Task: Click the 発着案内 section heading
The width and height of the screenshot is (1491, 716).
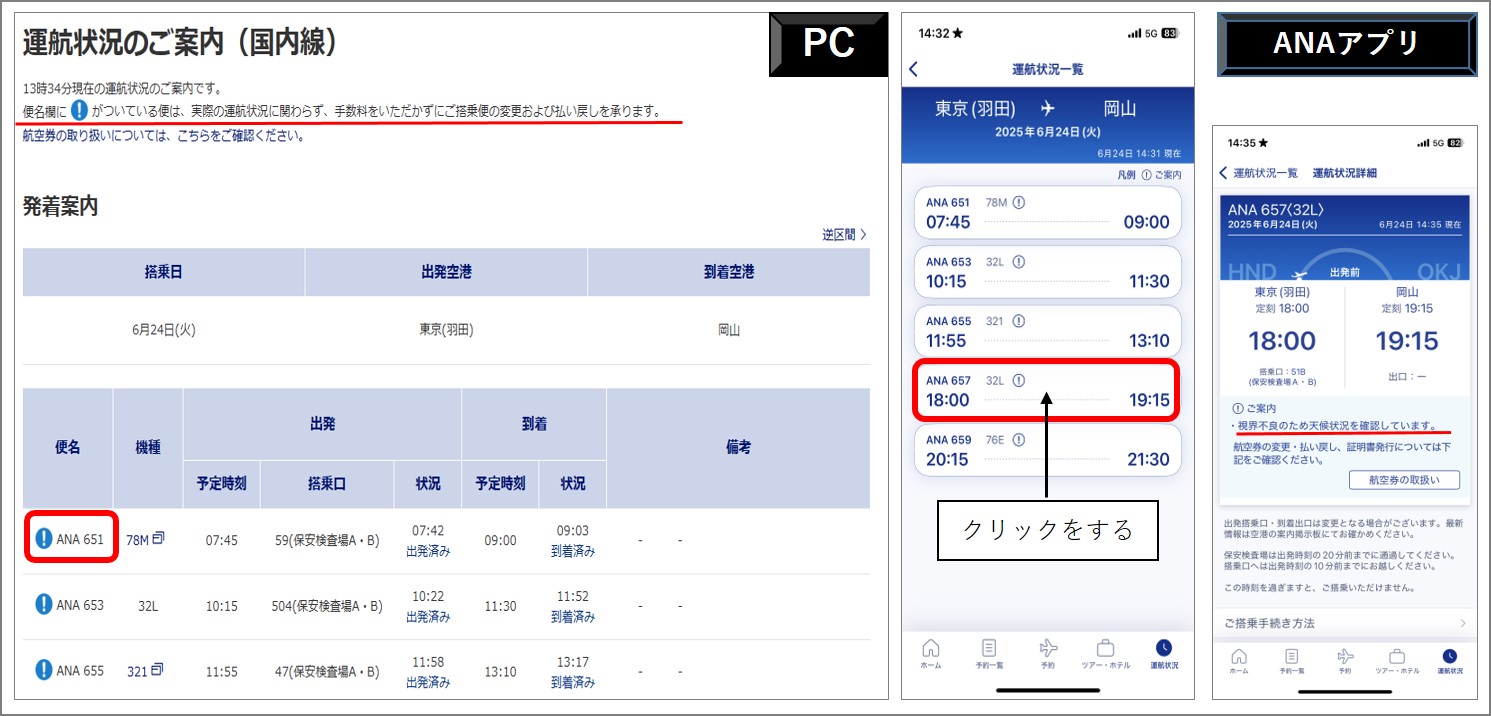Action: [x=60, y=207]
